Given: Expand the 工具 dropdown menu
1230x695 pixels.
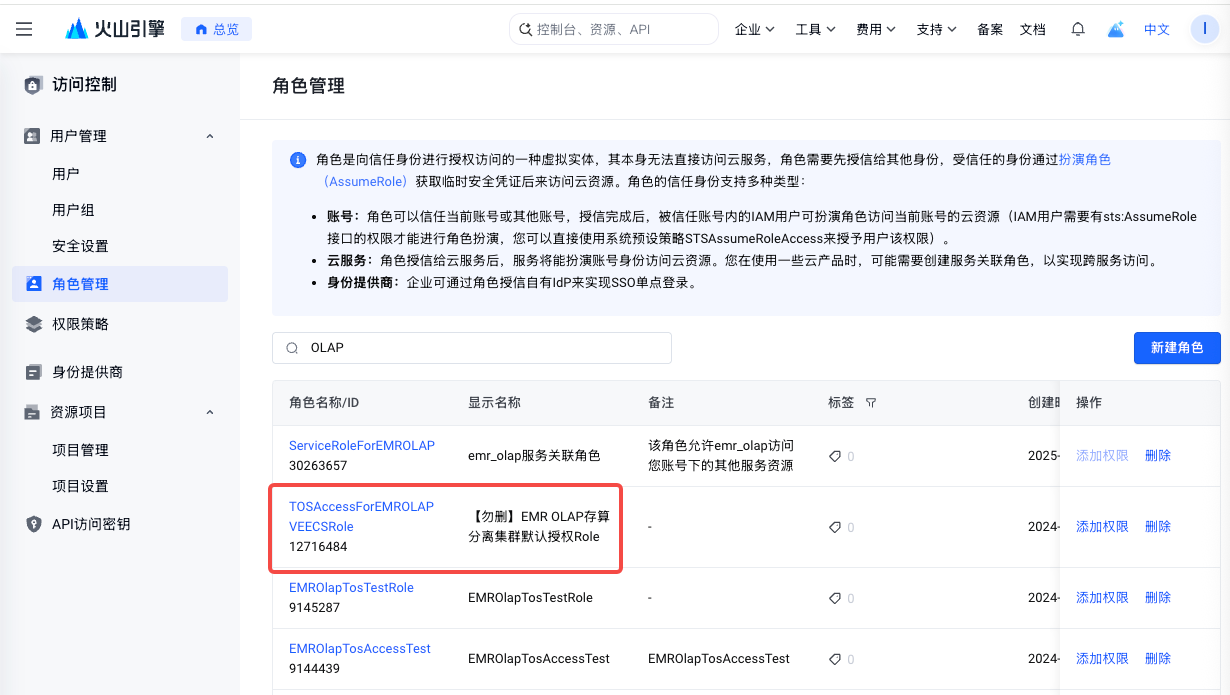Looking at the screenshot, I should pos(815,30).
